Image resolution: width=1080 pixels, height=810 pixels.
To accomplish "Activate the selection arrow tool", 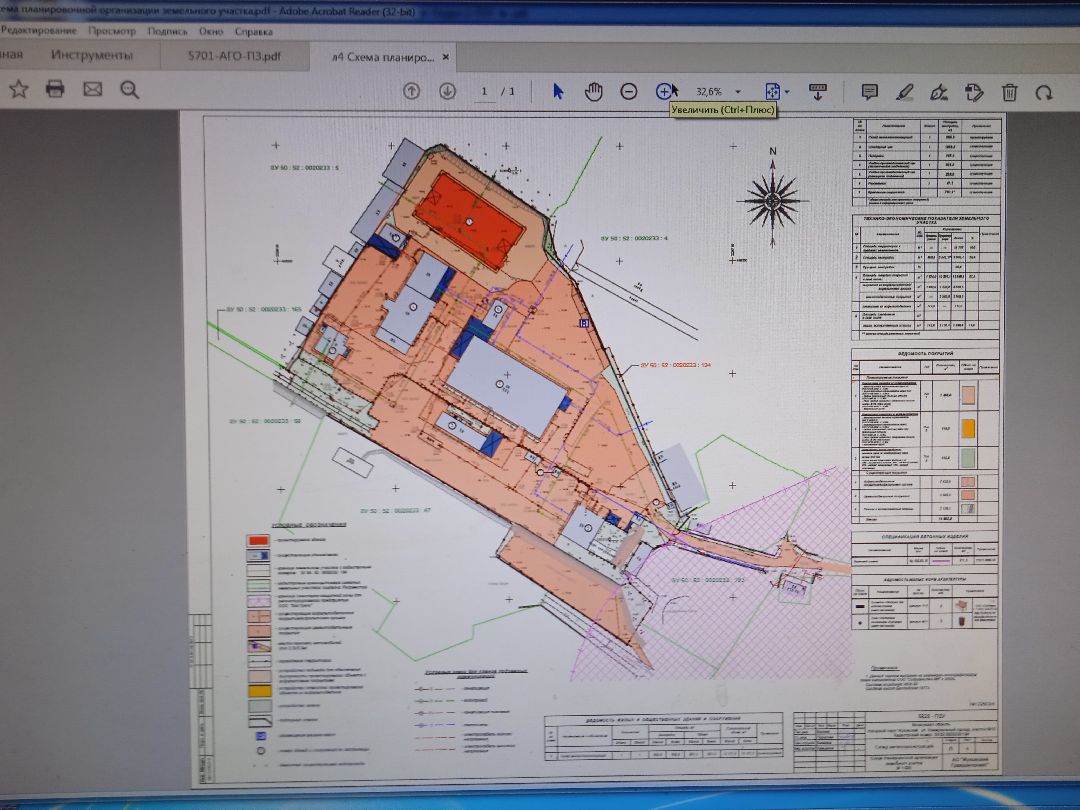I will (x=558, y=91).
